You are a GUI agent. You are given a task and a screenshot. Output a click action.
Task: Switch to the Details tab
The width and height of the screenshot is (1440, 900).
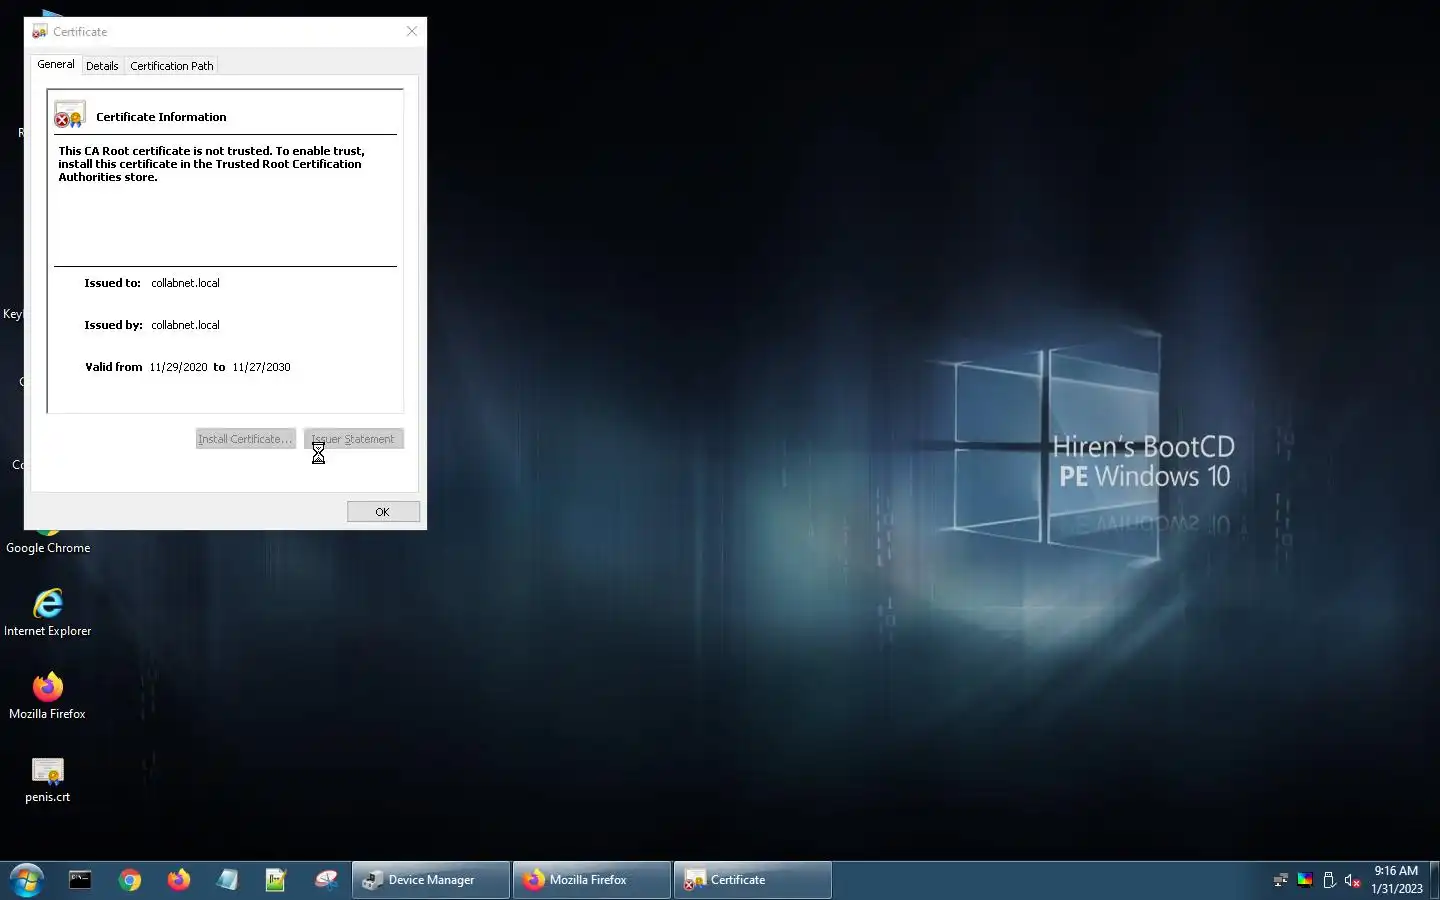coord(102,66)
